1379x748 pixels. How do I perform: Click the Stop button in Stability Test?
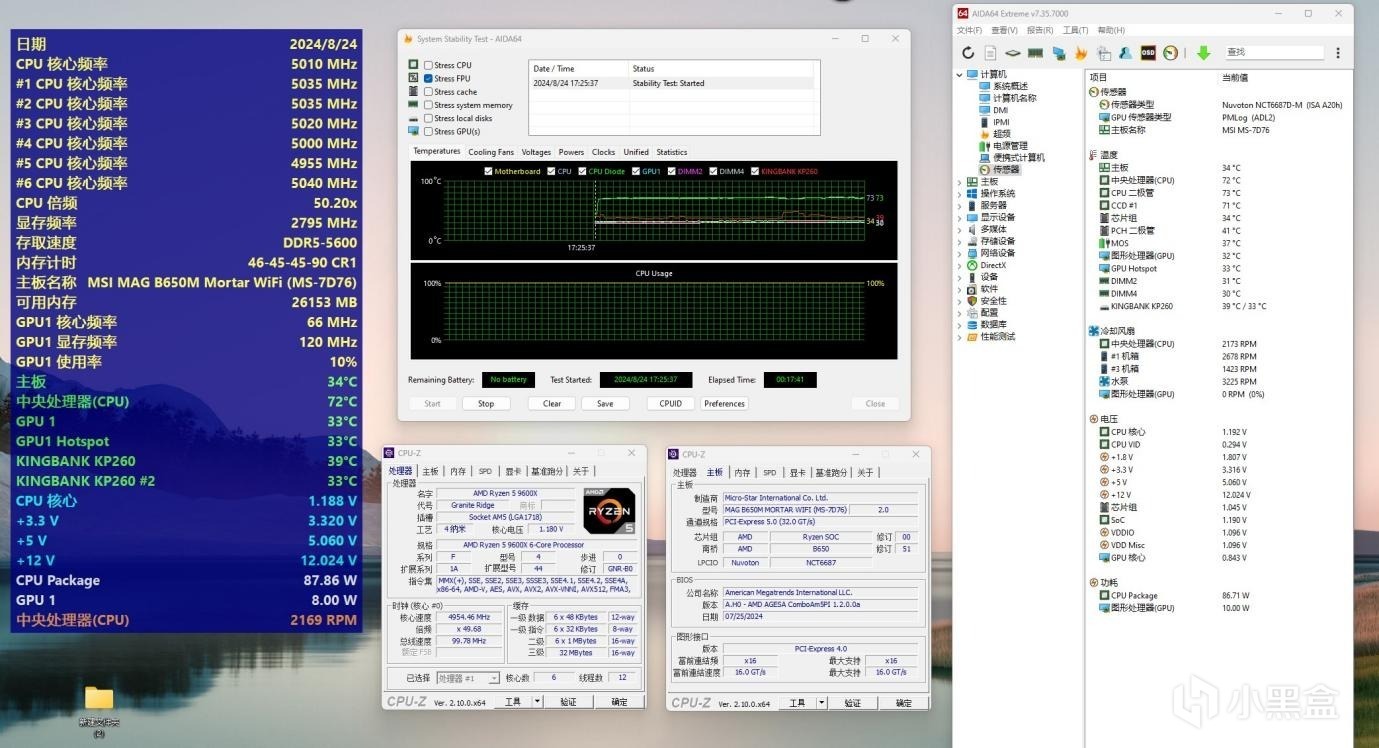(486, 404)
